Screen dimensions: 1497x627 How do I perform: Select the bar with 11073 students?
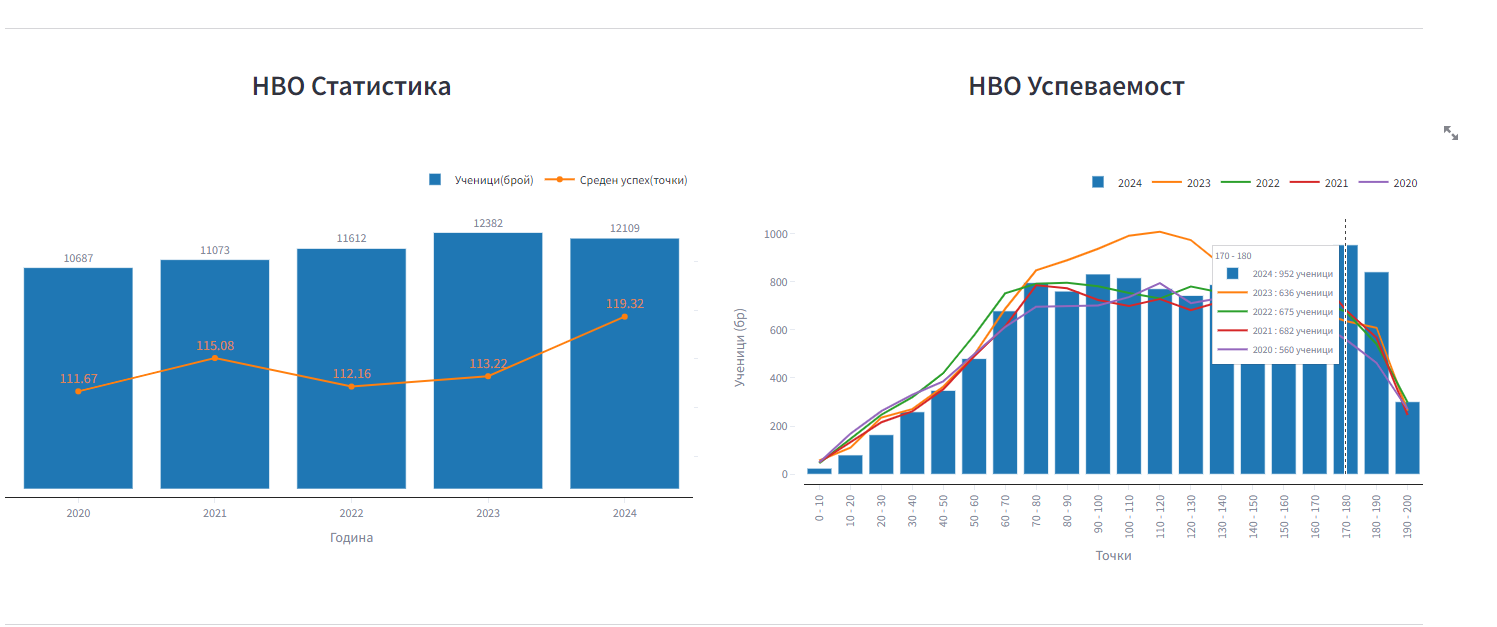coord(215,440)
